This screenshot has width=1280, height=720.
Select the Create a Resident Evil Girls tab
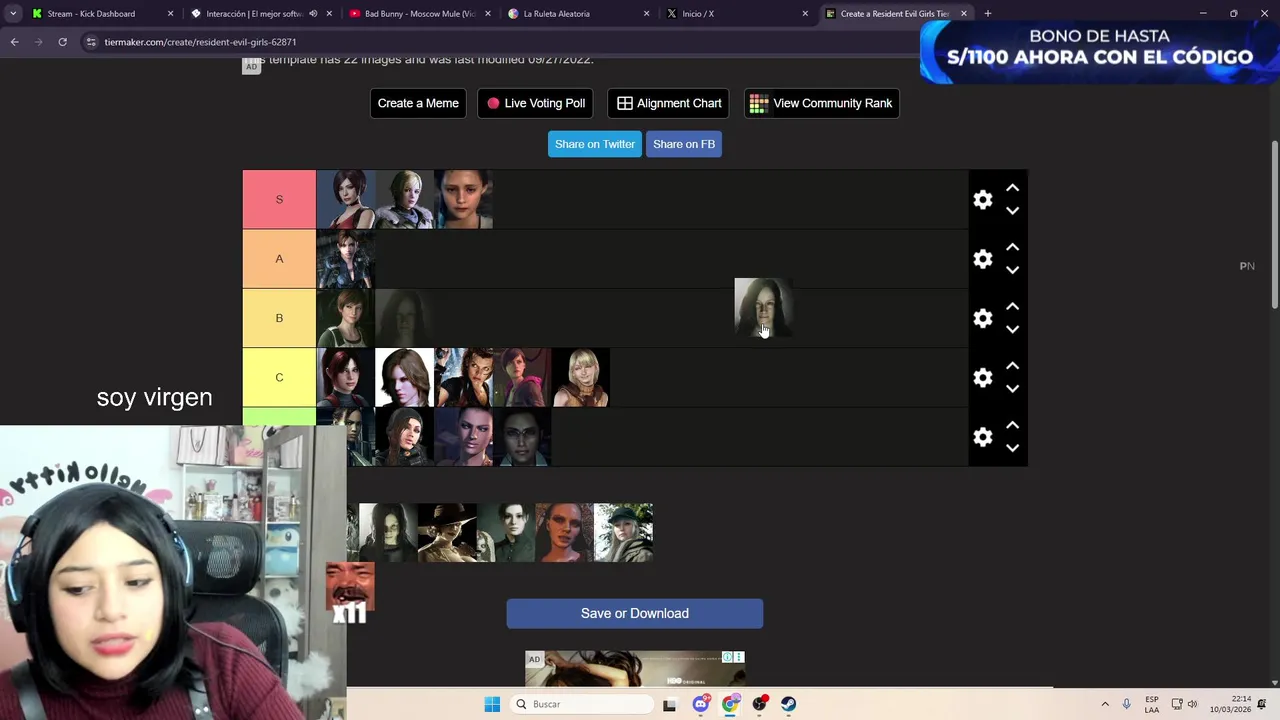coord(894,14)
